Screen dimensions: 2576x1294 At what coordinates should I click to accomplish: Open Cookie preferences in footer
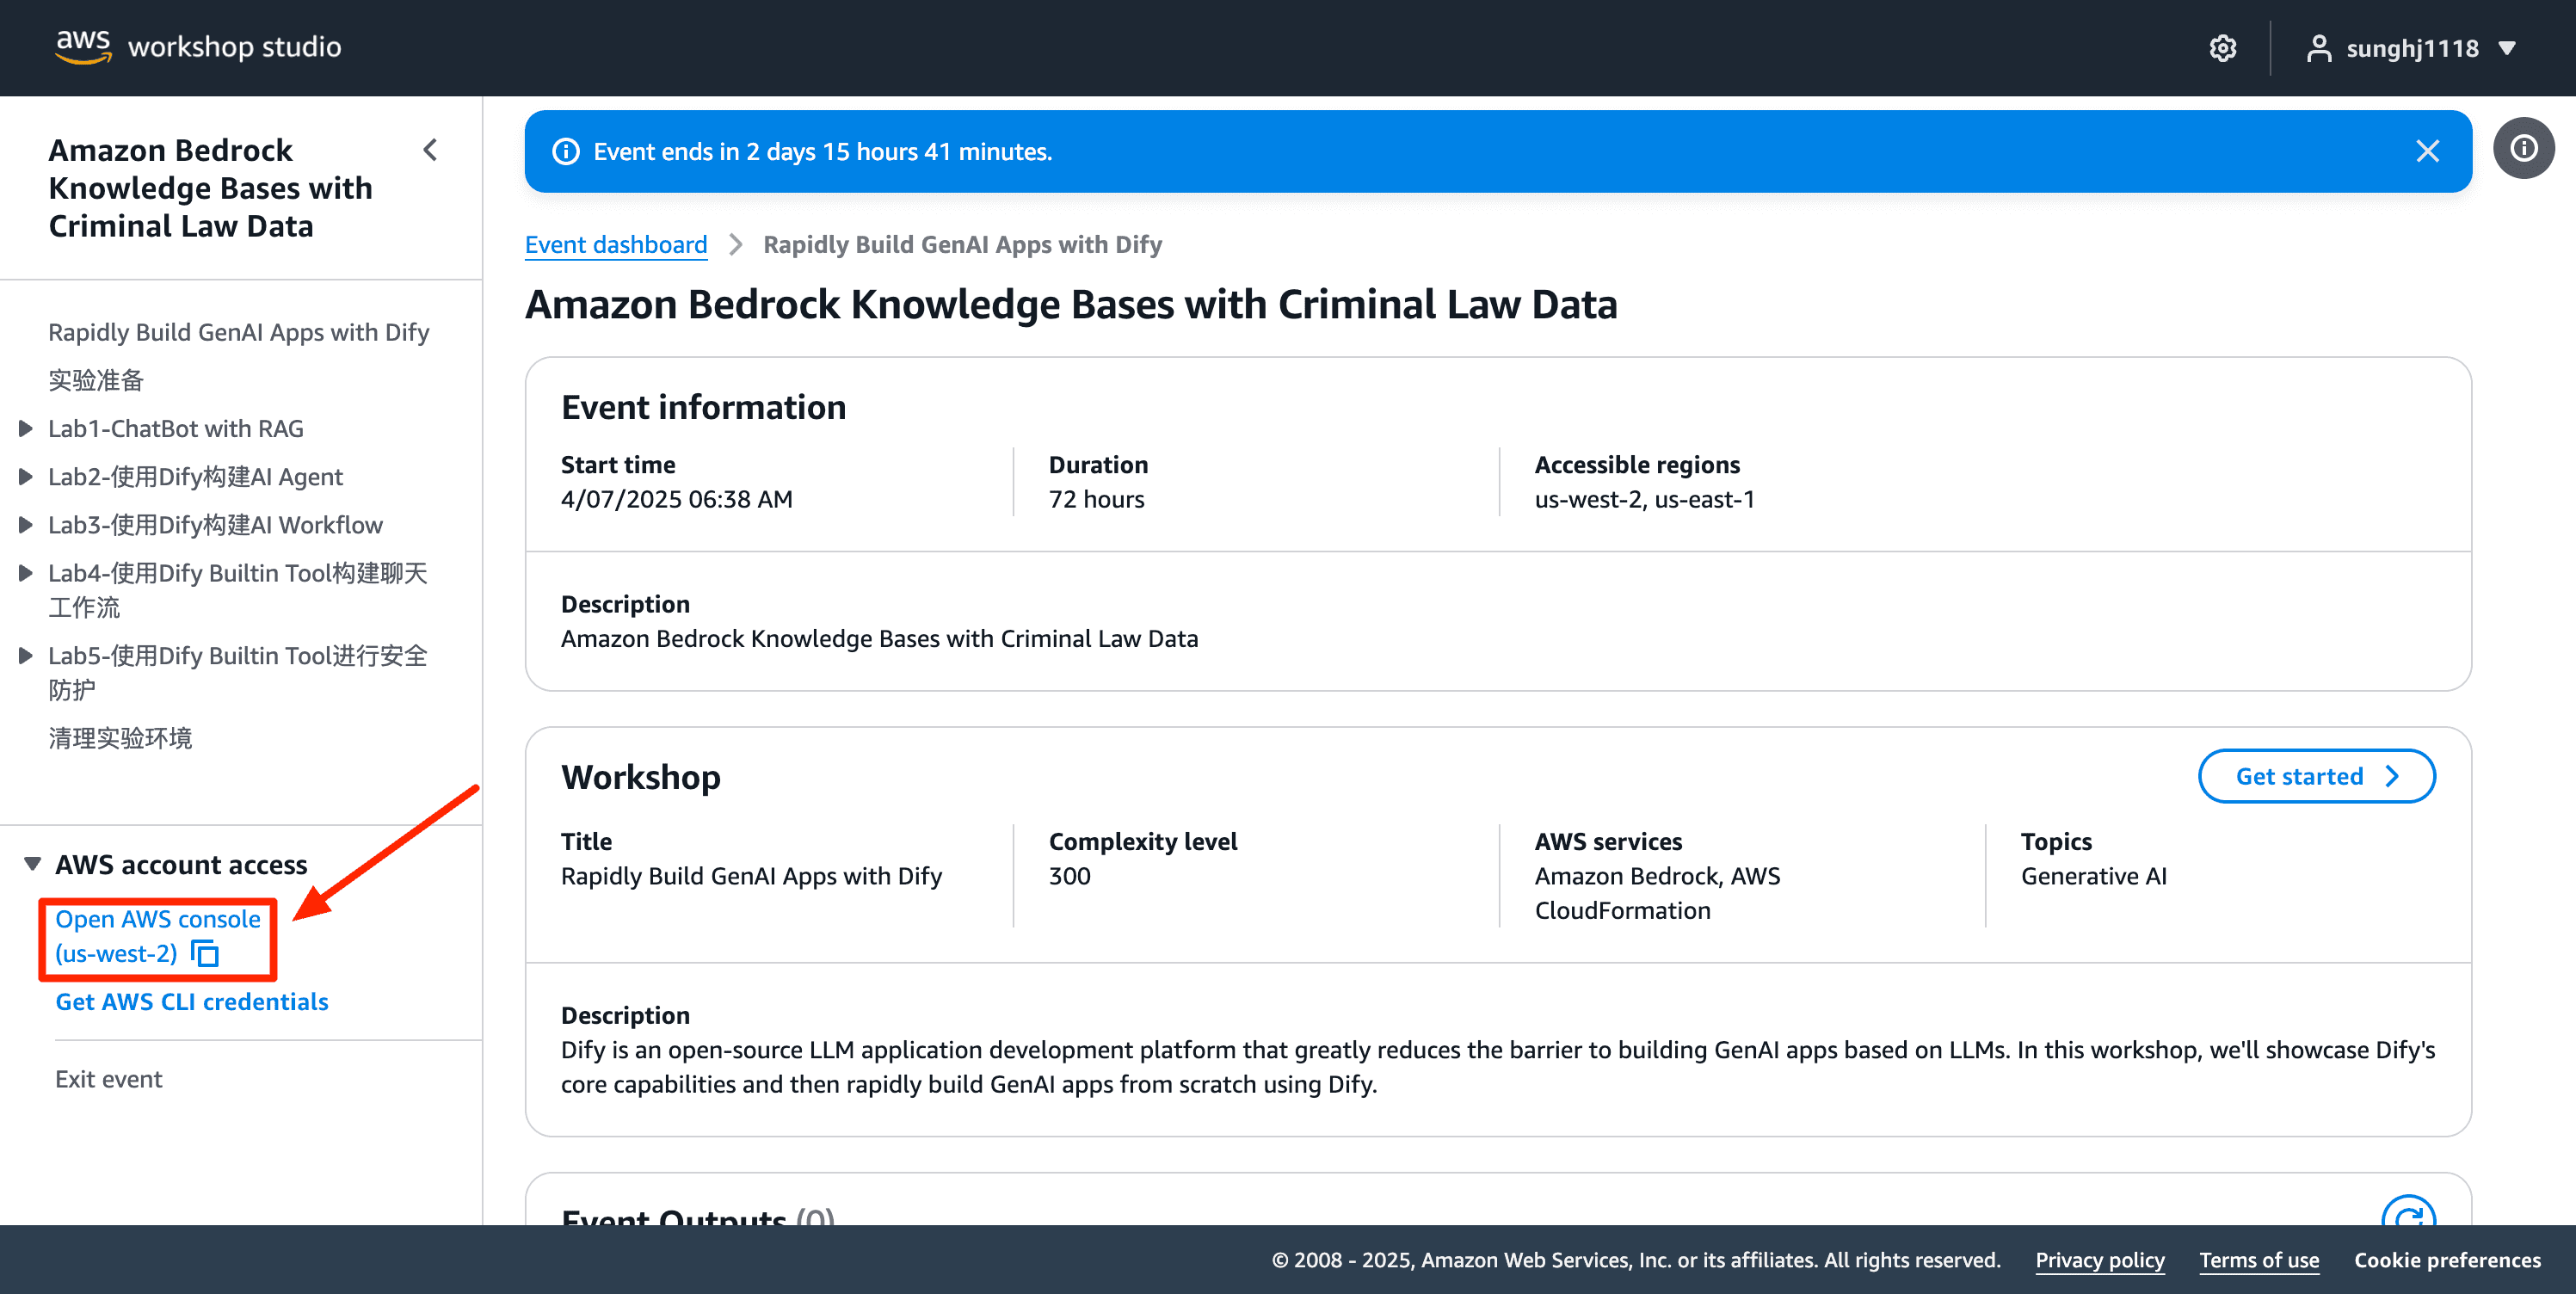[2446, 1260]
